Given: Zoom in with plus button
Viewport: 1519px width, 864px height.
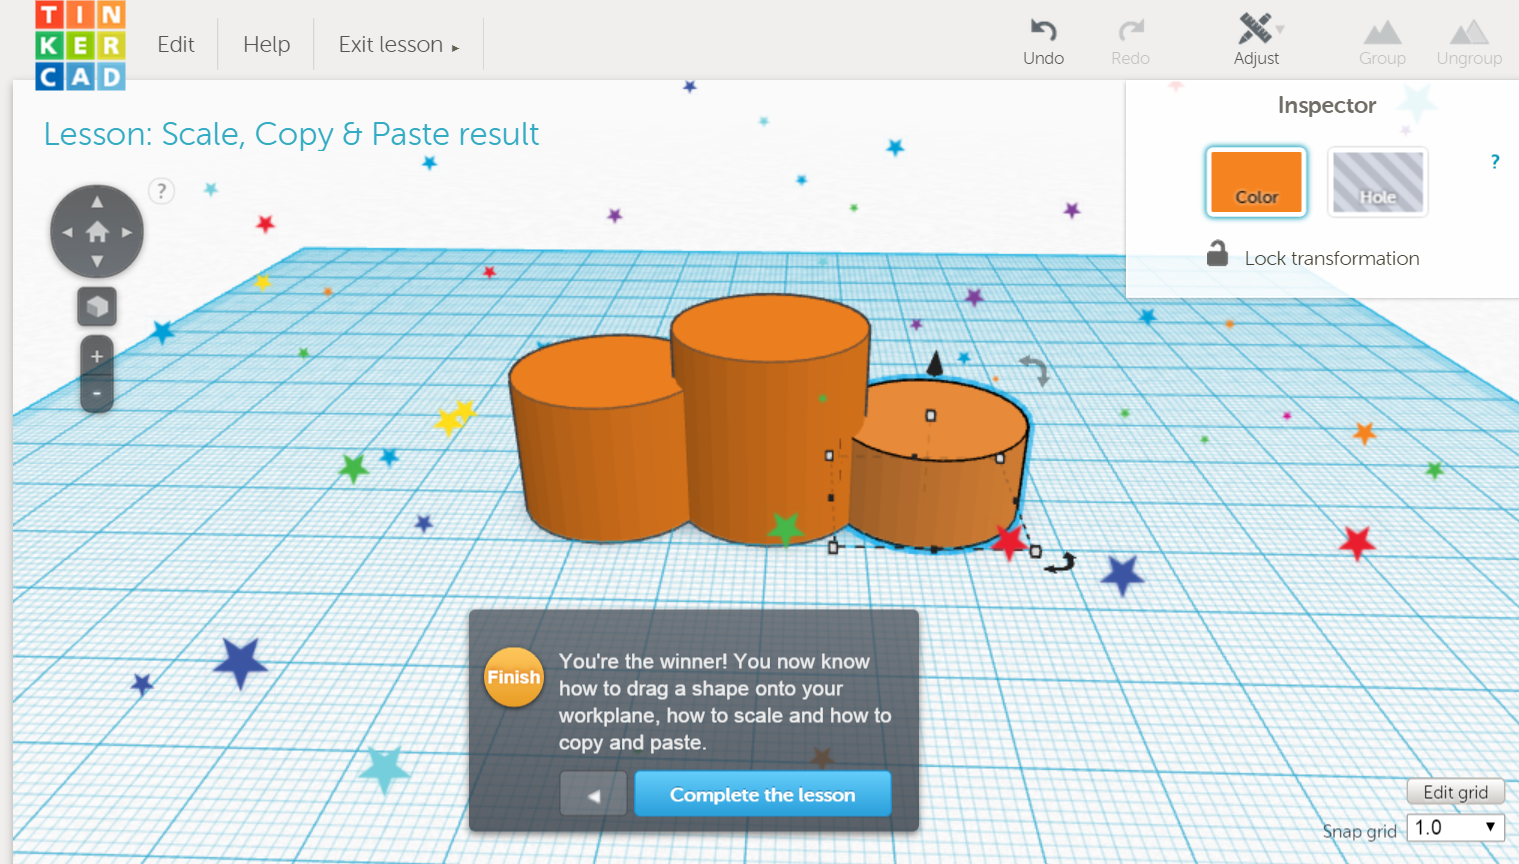Looking at the screenshot, I should coord(97,356).
